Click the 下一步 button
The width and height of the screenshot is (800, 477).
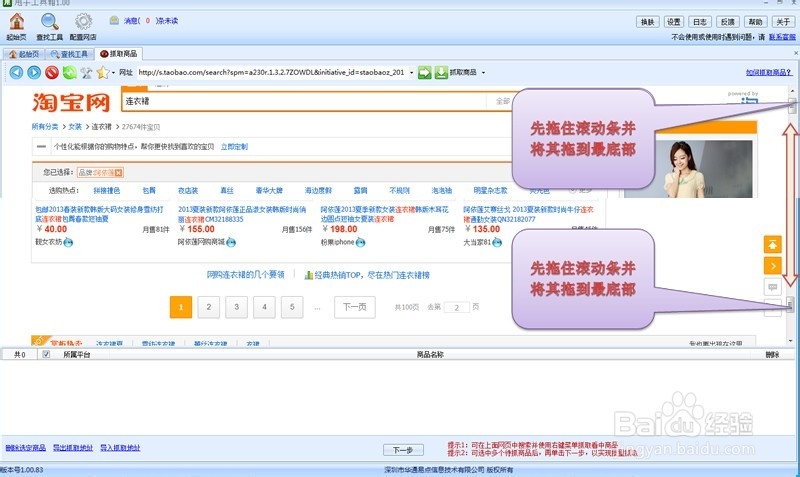tap(403, 450)
